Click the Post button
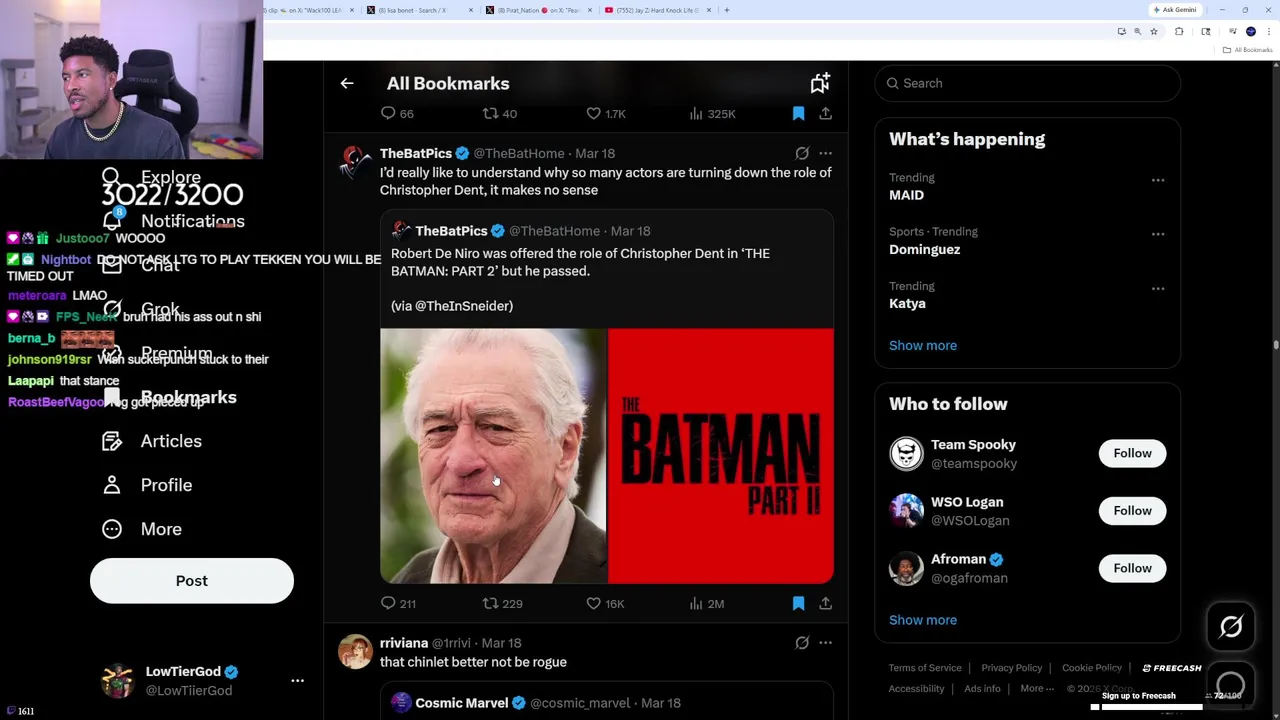Viewport: 1280px width, 720px height. tap(192, 581)
